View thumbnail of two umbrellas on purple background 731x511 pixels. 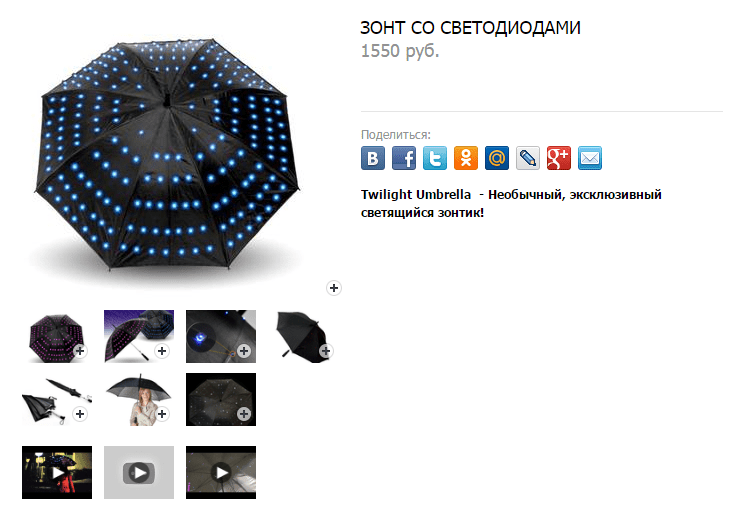pyautogui.click(x=139, y=336)
